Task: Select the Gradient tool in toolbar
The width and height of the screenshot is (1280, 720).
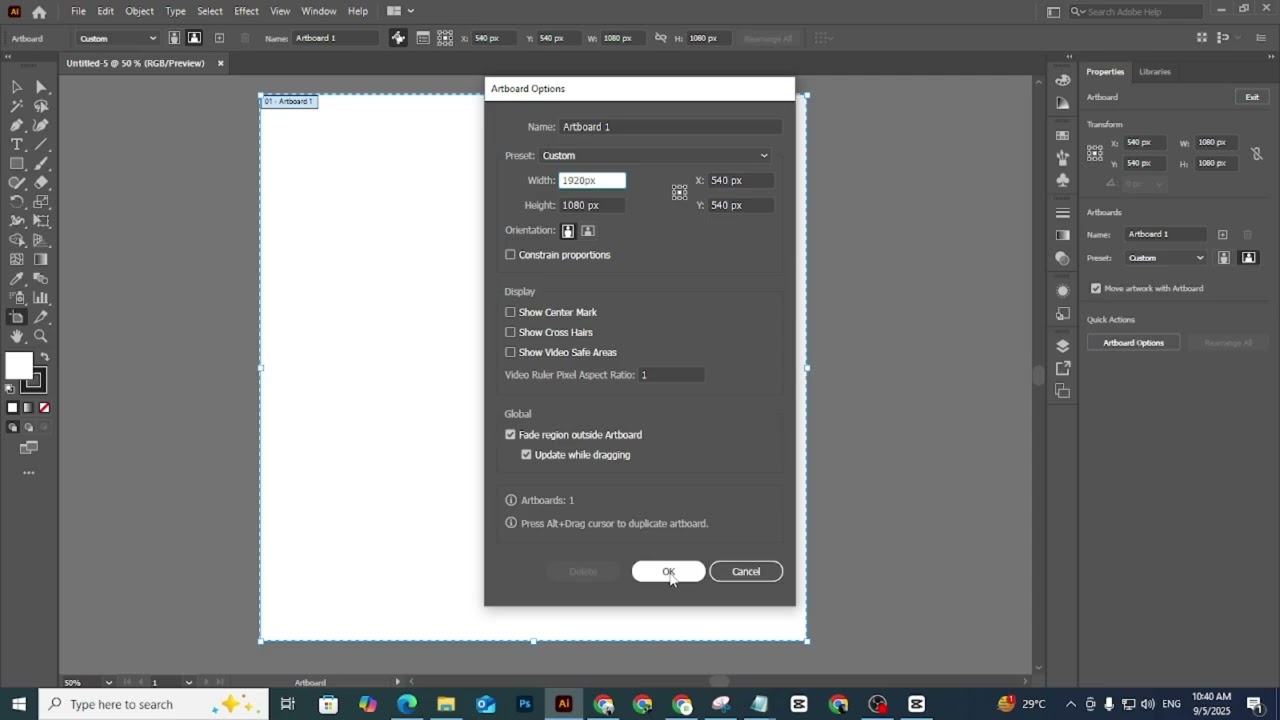Action: [x=41, y=259]
